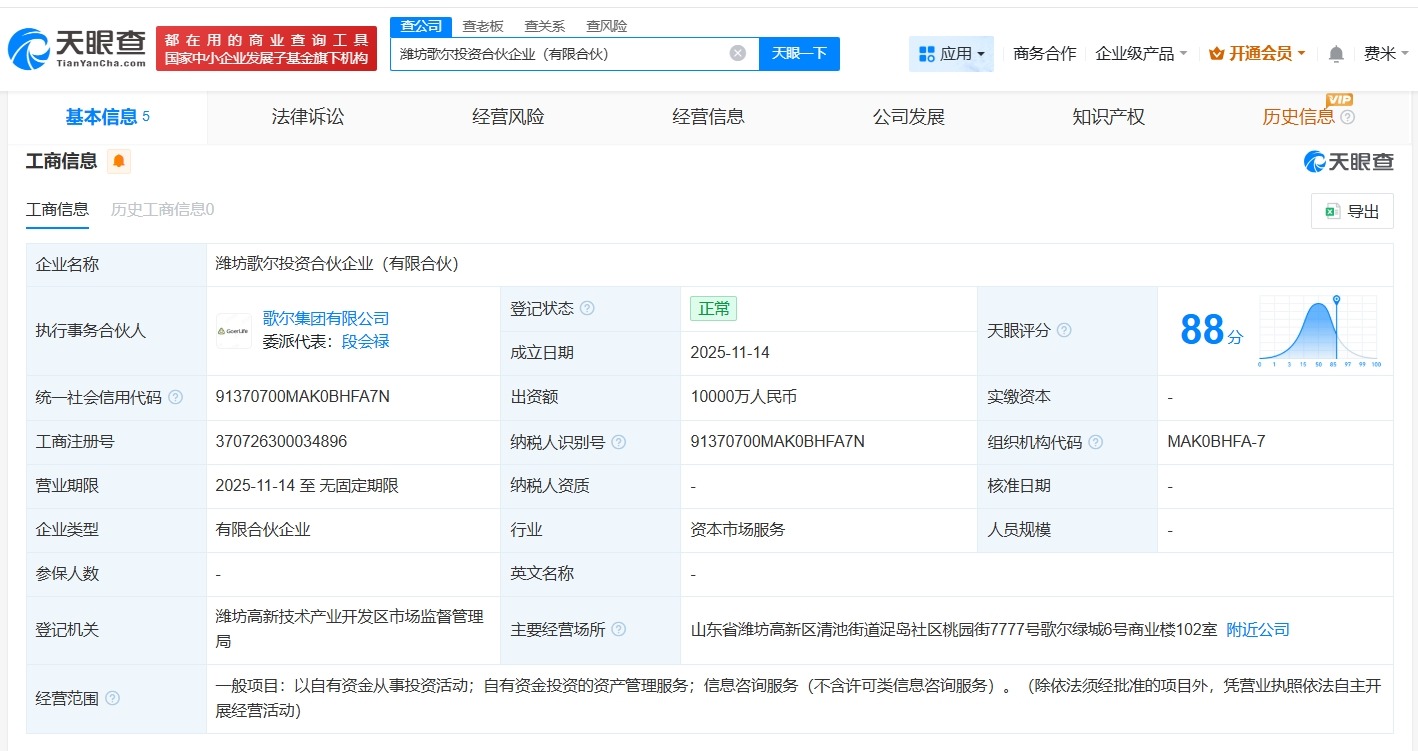Click the question mark beside 登记状态
The image size is (1418, 751).
(589, 308)
